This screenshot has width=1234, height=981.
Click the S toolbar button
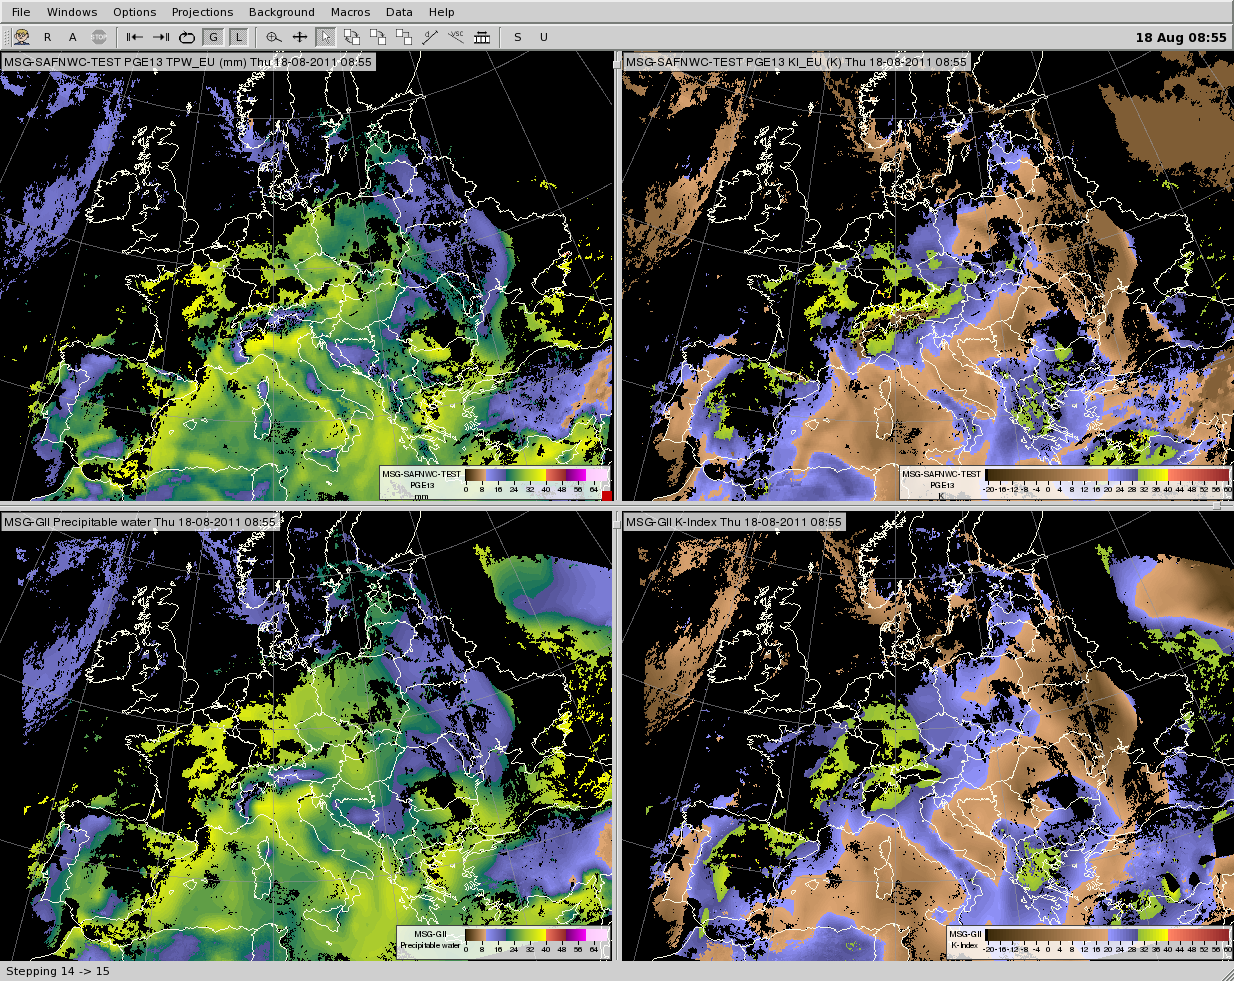point(517,37)
